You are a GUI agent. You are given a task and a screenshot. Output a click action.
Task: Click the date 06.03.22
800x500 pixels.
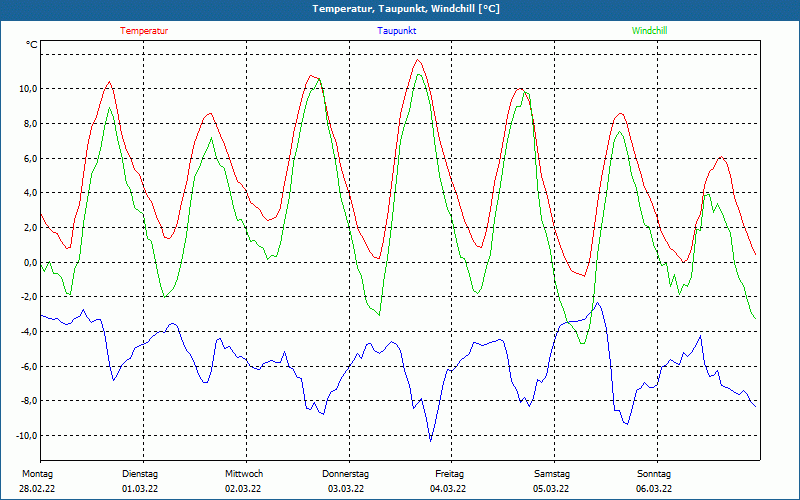pyautogui.click(x=654, y=489)
